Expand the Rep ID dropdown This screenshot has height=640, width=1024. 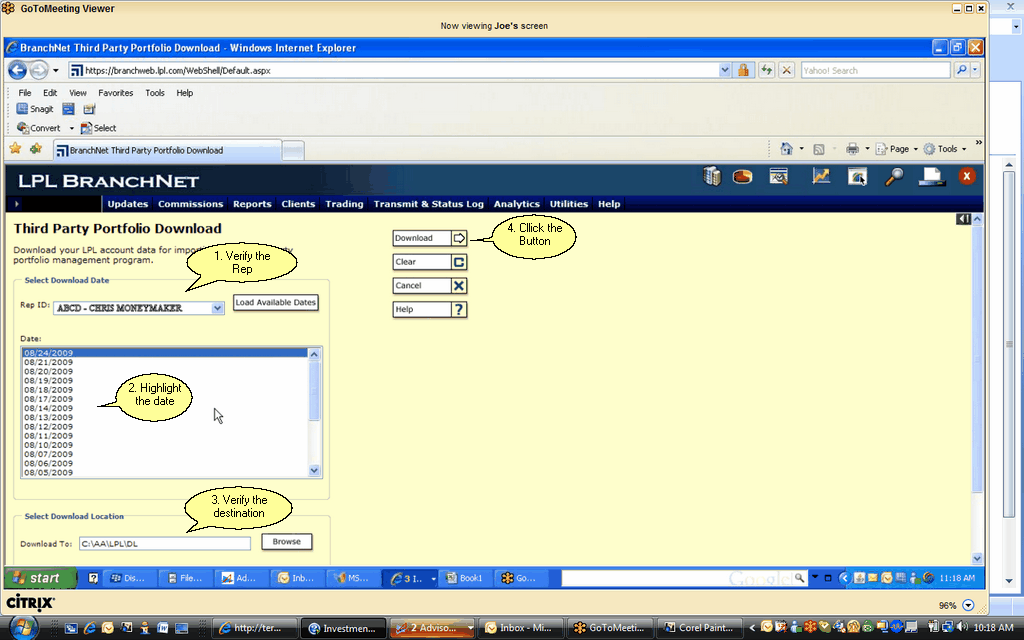point(218,308)
